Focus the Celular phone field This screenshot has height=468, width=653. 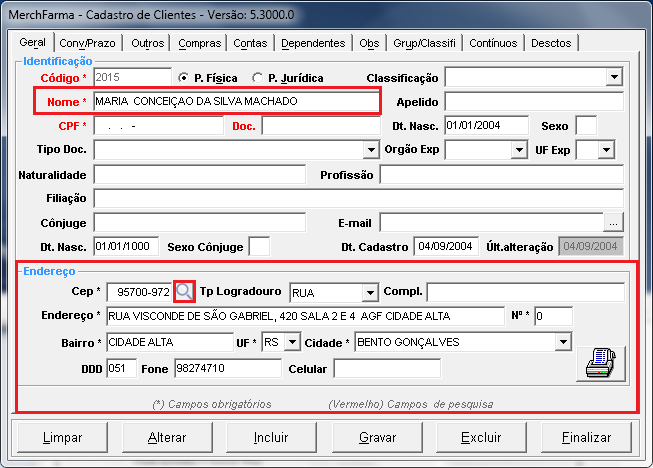click(x=386, y=368)
